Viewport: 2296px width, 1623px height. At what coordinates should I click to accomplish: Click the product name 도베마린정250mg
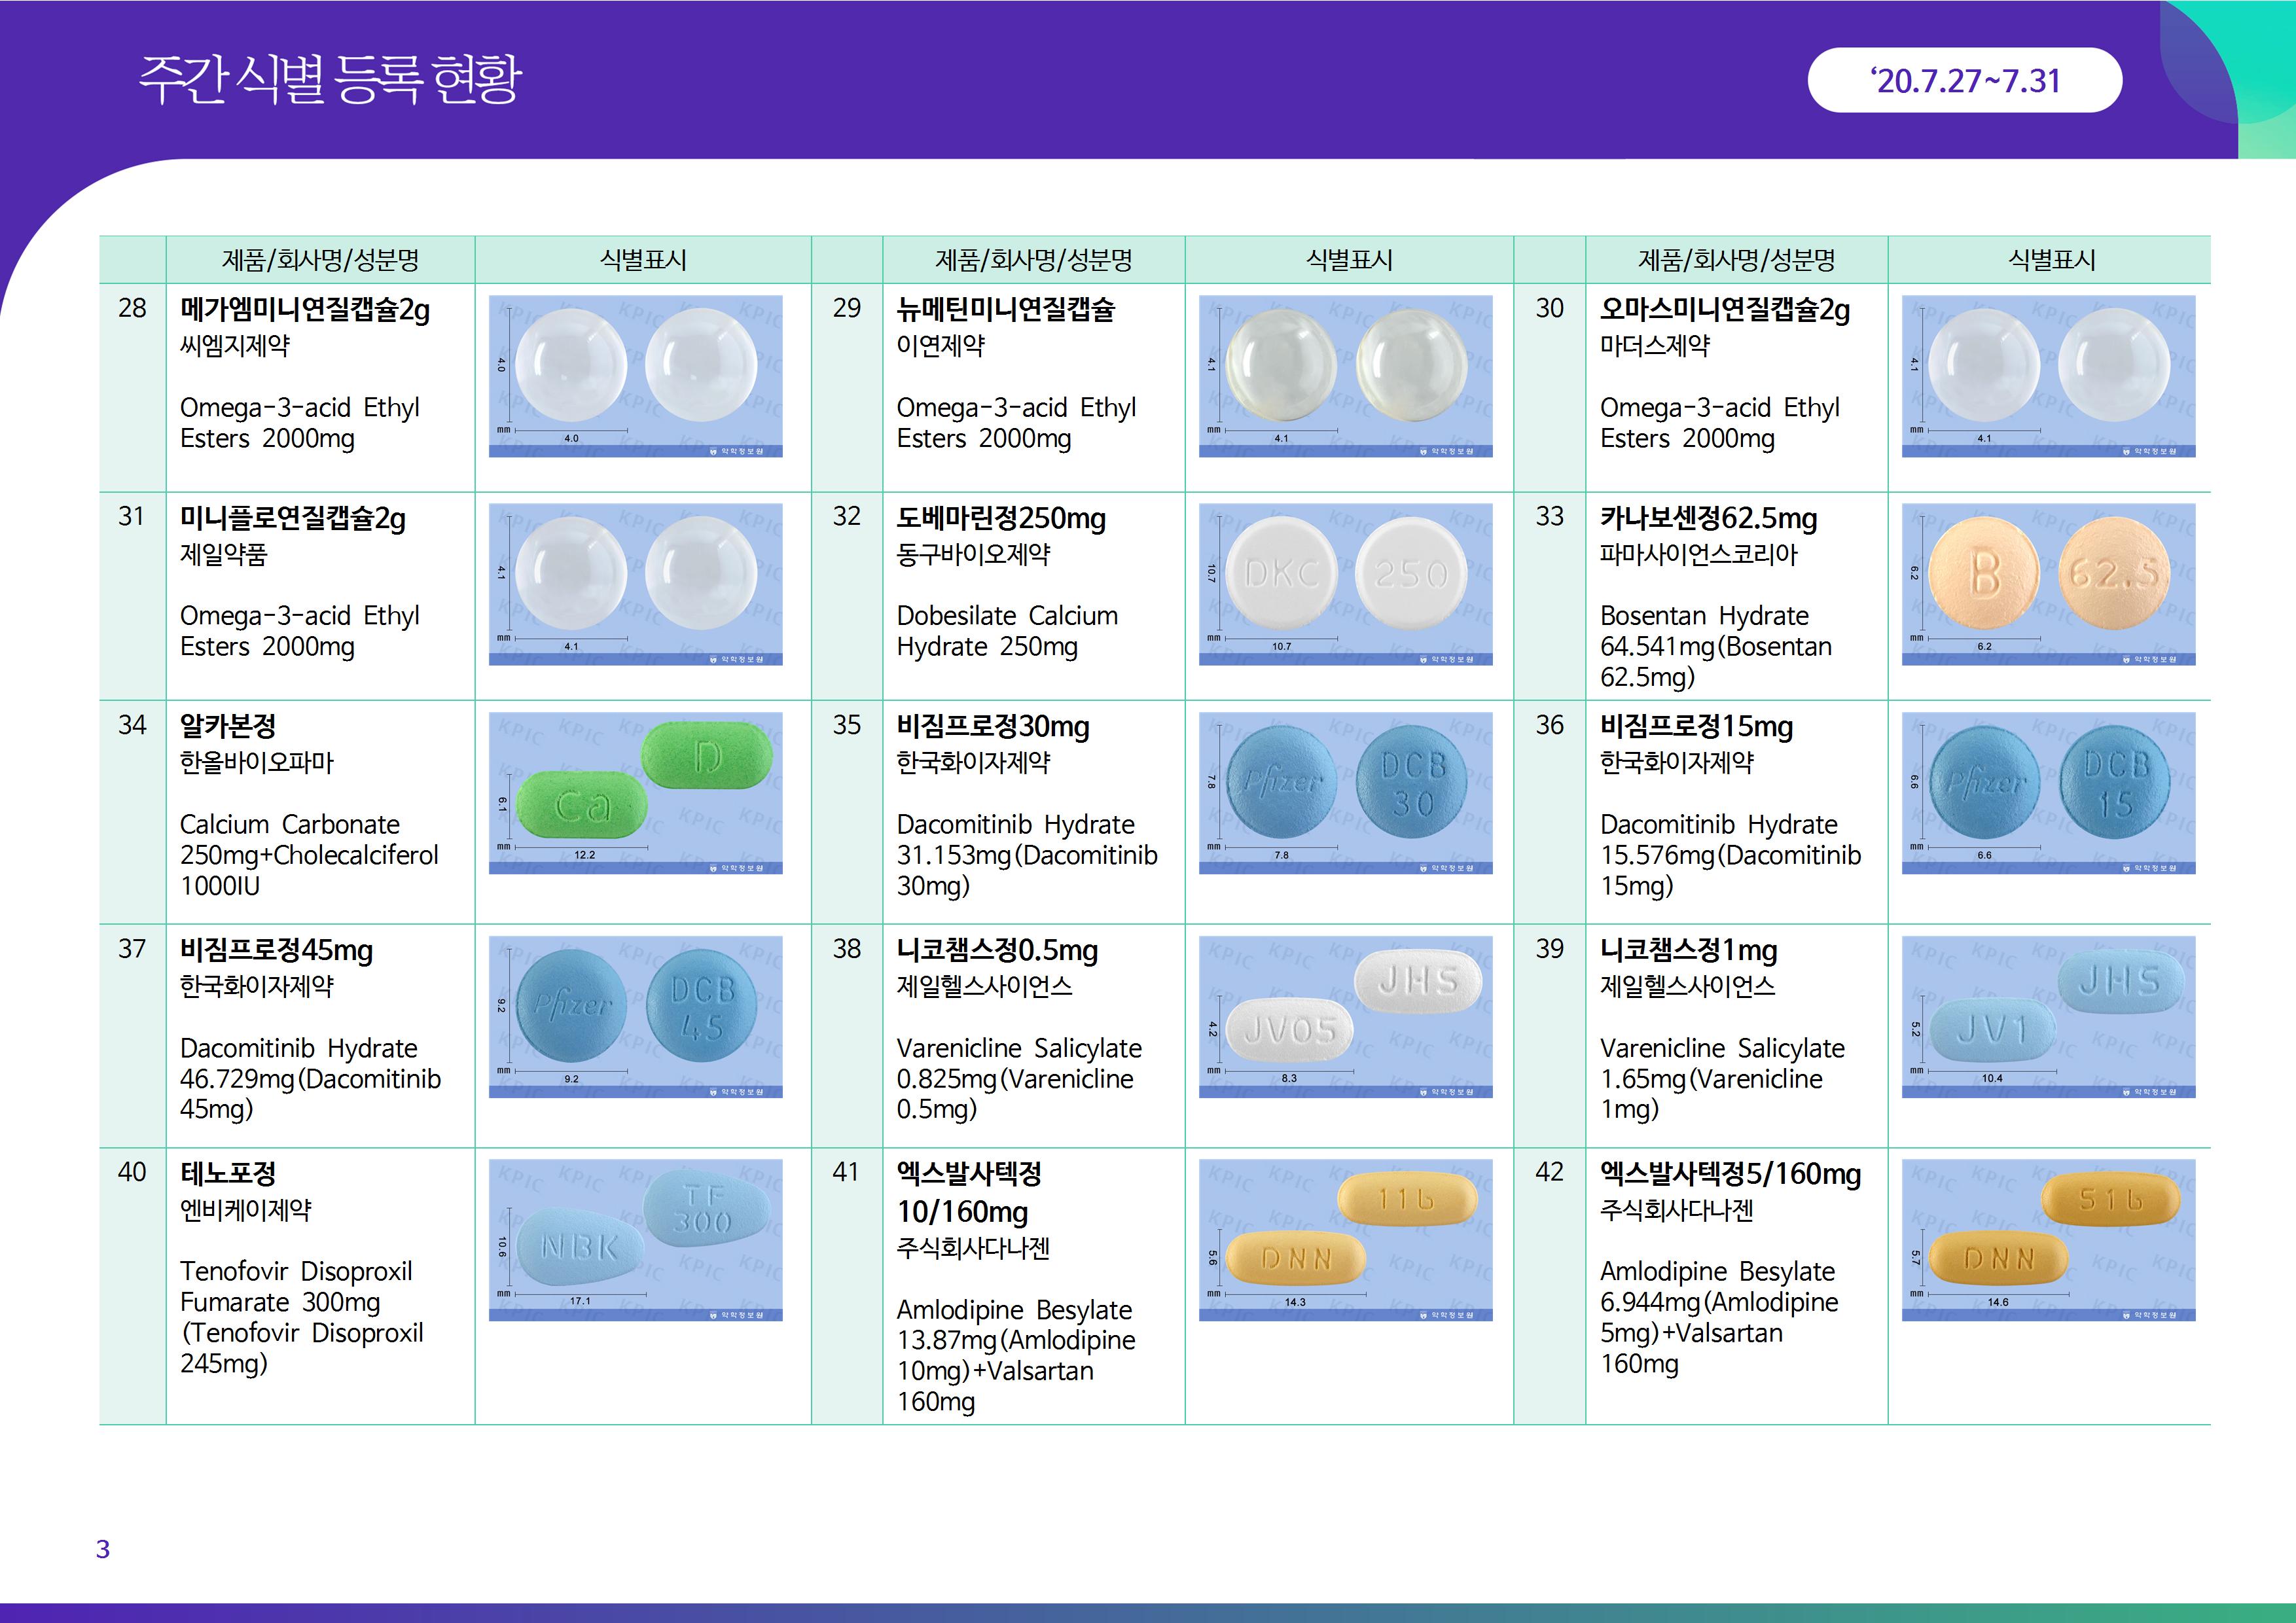point(1001,519)
